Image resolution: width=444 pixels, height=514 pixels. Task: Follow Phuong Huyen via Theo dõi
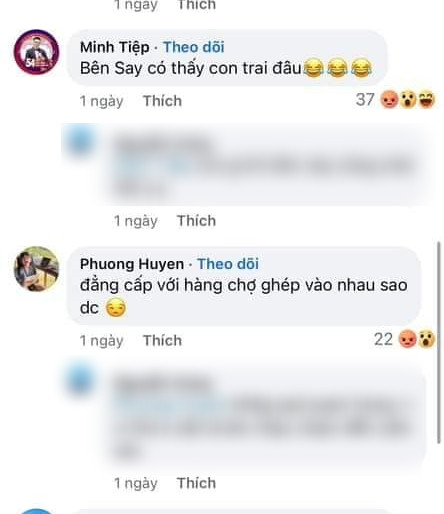coord(228,264)
